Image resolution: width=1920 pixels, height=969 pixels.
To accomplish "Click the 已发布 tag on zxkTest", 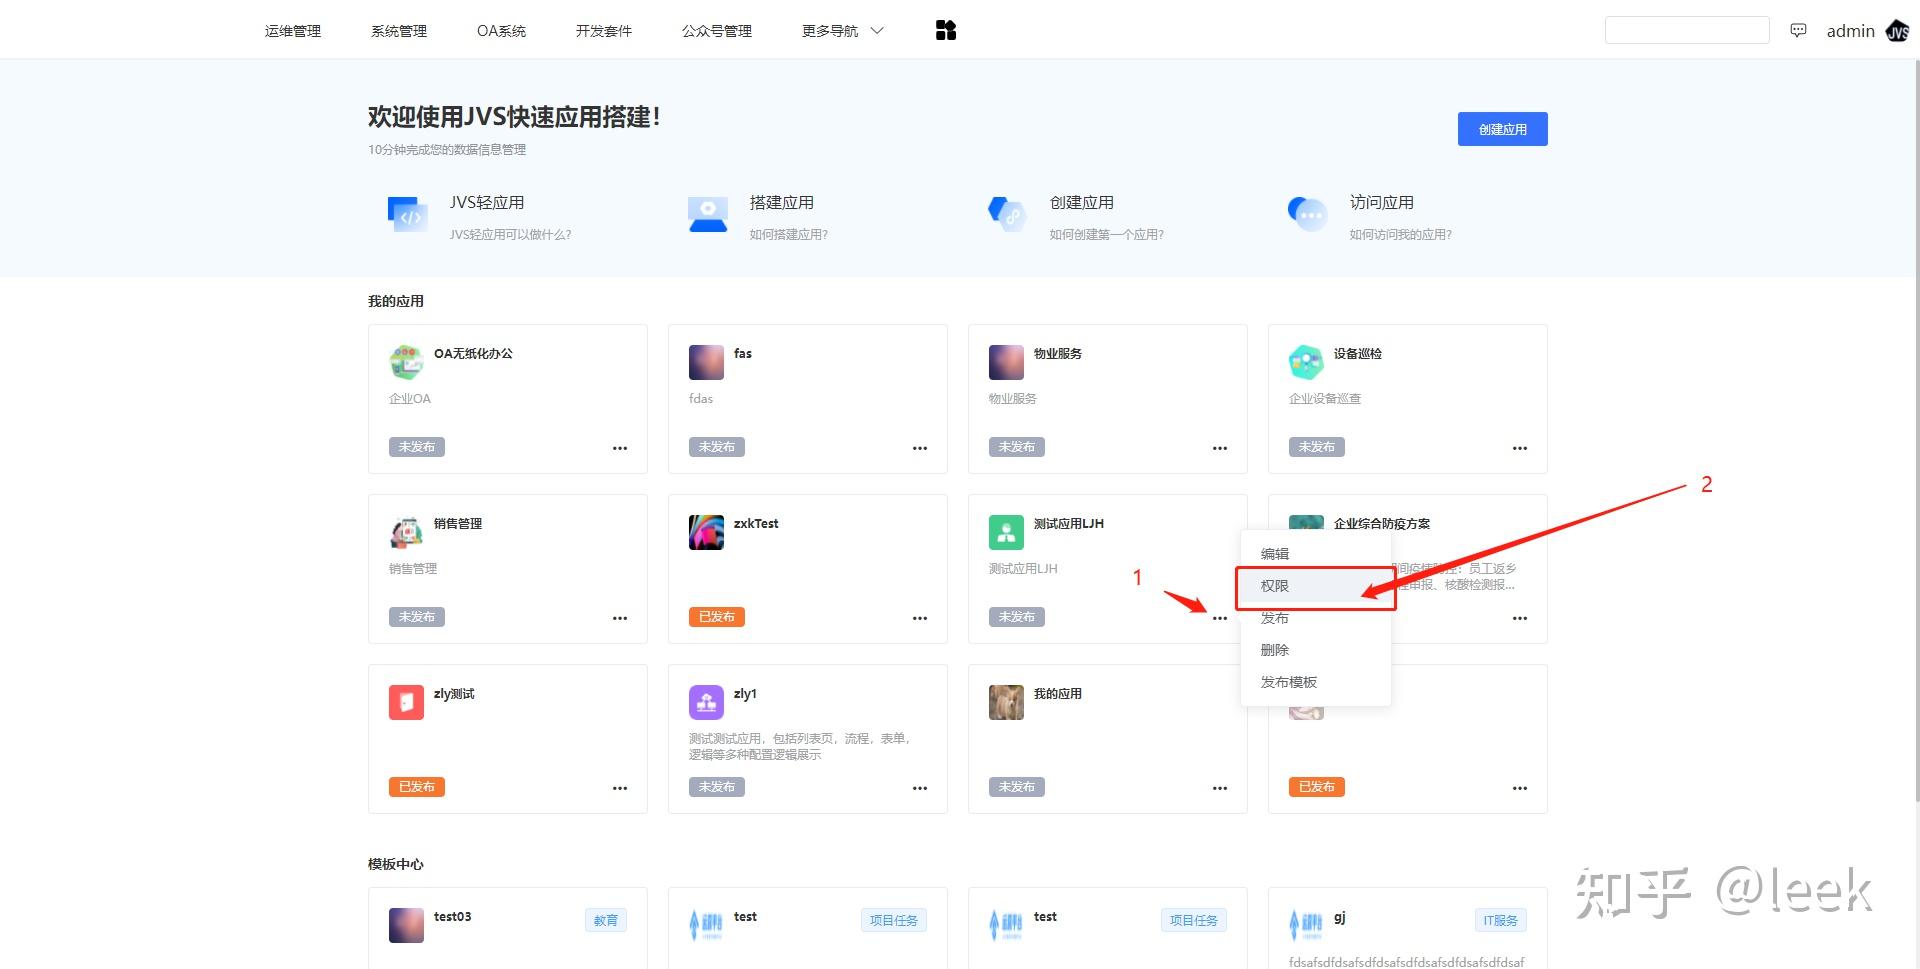I will pos(716,617).
